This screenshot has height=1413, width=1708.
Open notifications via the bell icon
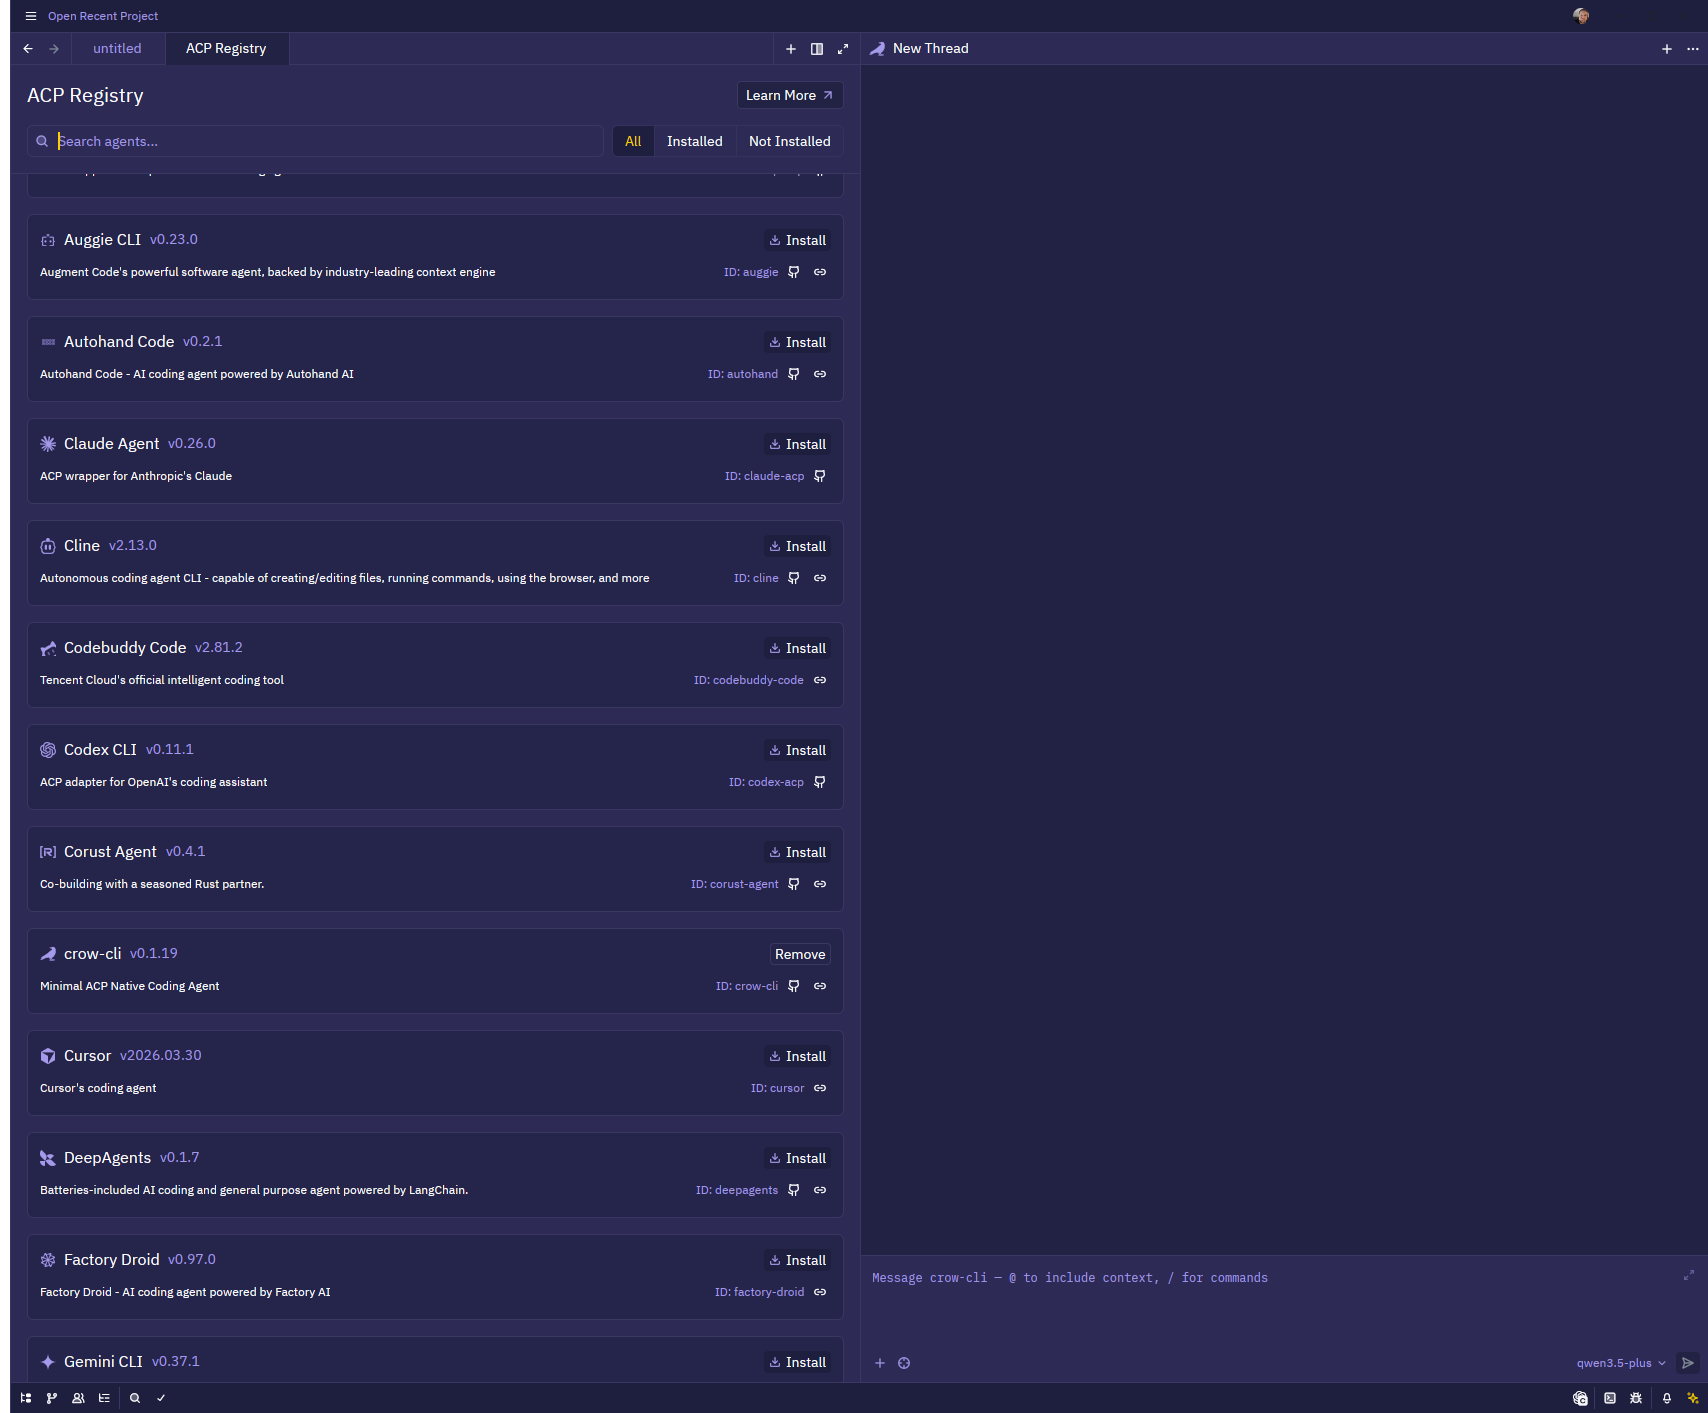click(x=1666, y=1397)
